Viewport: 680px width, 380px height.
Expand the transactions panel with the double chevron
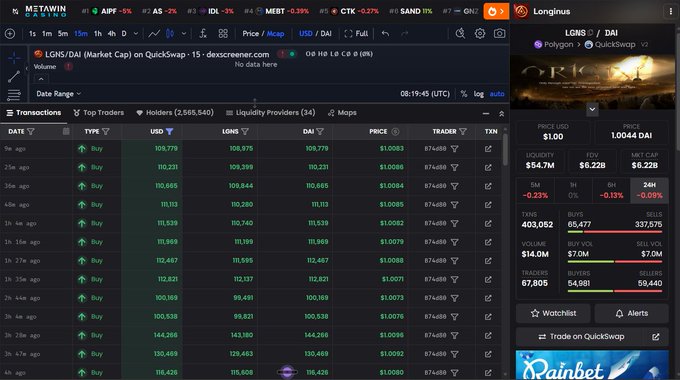click(x=501, y=114)
